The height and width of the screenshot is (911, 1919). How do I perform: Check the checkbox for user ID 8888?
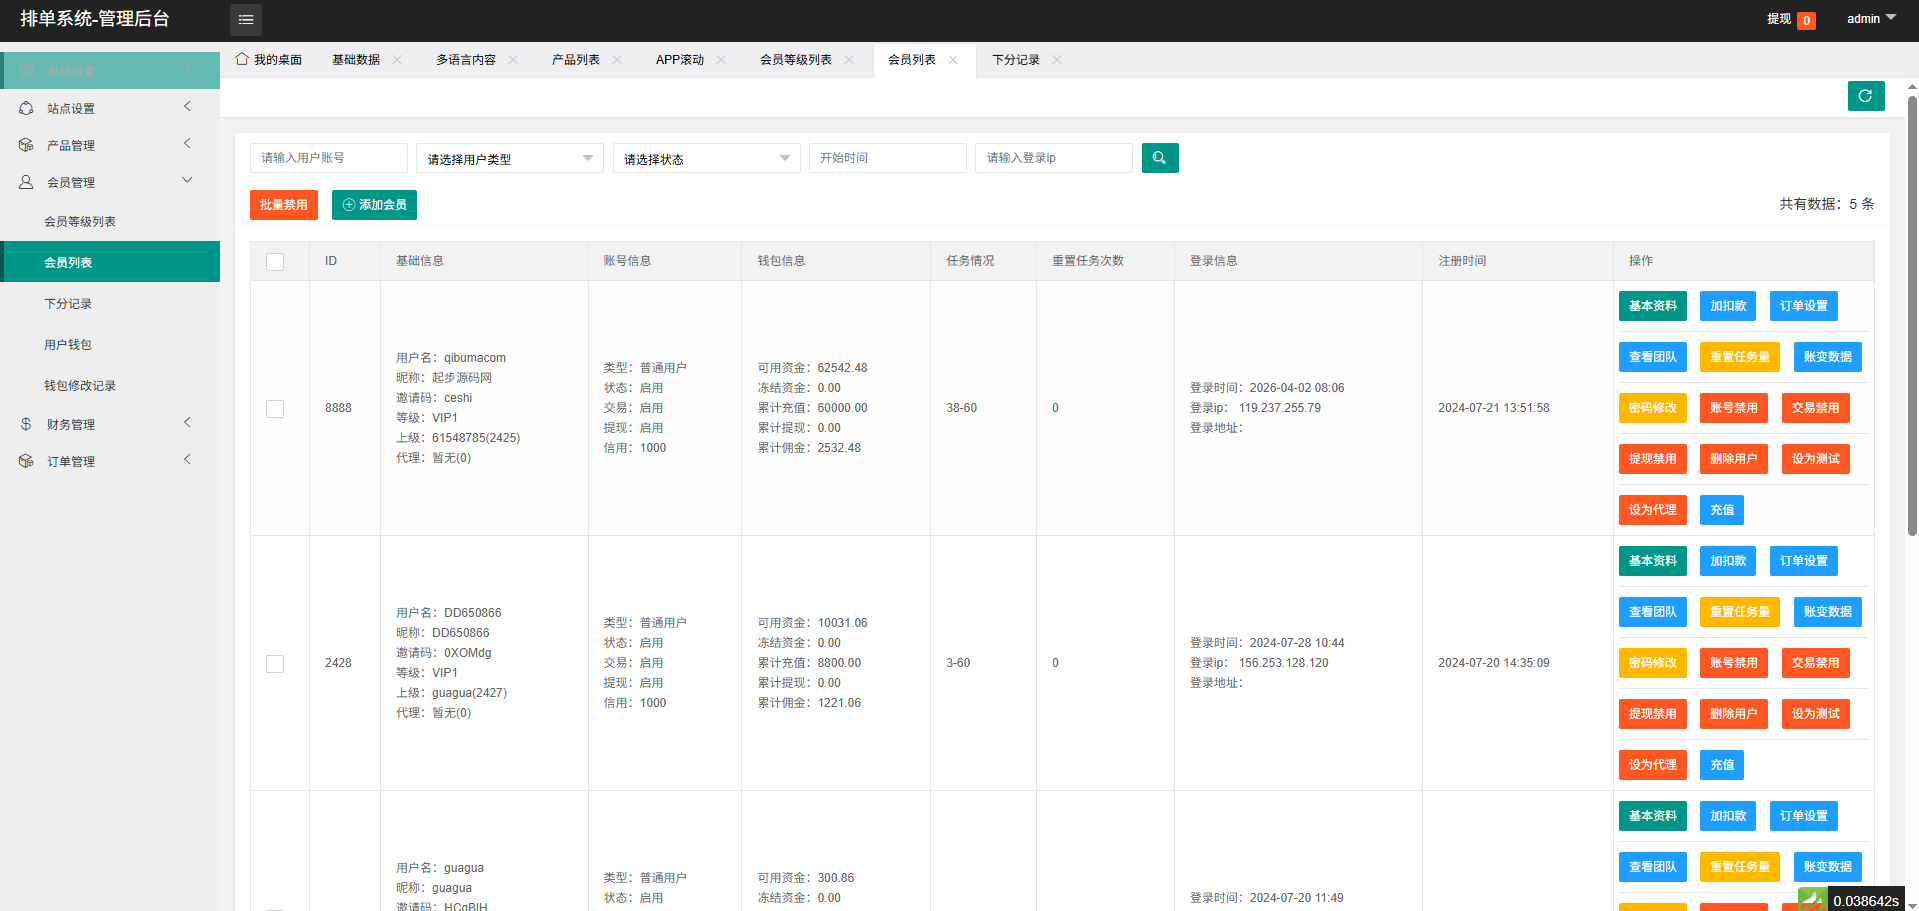tap(275, 408)
